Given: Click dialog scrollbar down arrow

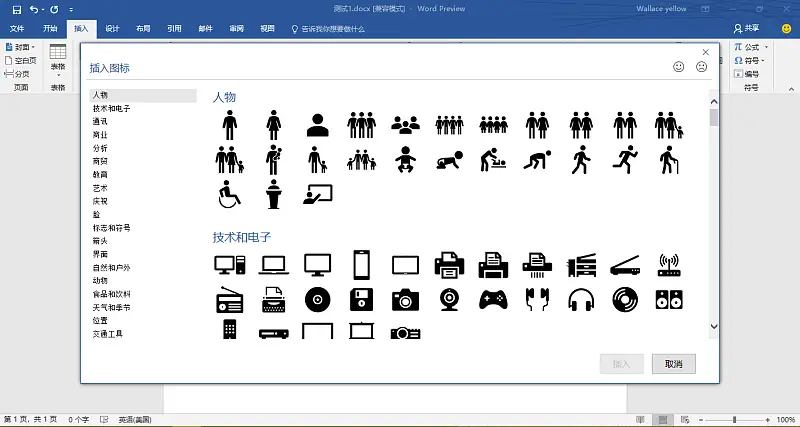Looking at the screenshot, I should [x=714, y=326].
